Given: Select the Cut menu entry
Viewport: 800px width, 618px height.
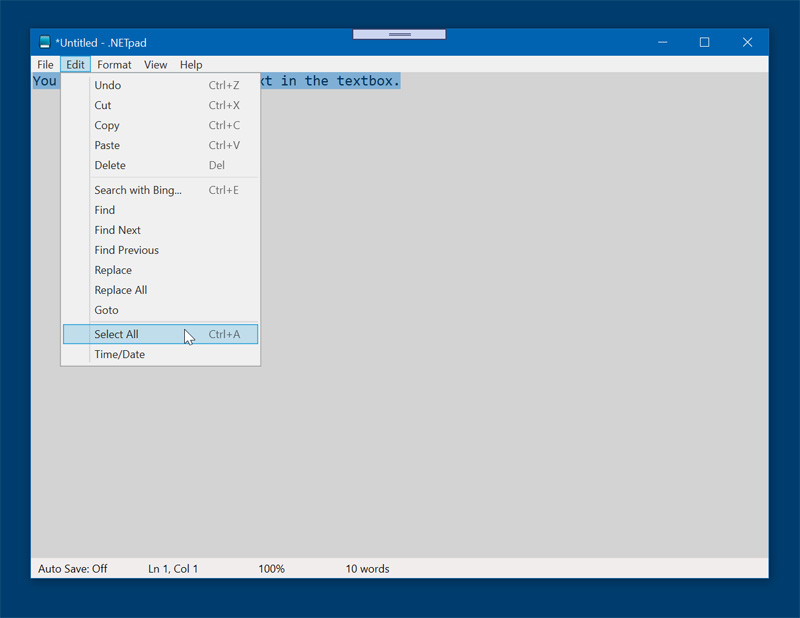Looking at the screenshot, I should pyautogui.click(x=103, y=106).
